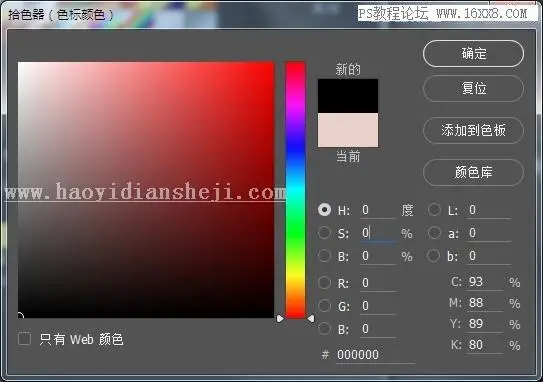Viewport: 543px width, 382px height.
Task: Reset values with the 复位 button
Action: (473, 88)
